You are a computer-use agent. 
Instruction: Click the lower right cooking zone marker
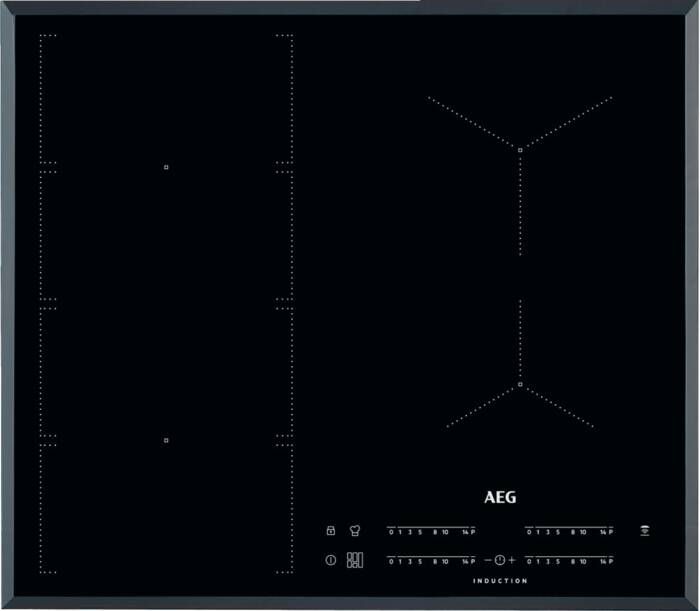[x=521, y=384]
